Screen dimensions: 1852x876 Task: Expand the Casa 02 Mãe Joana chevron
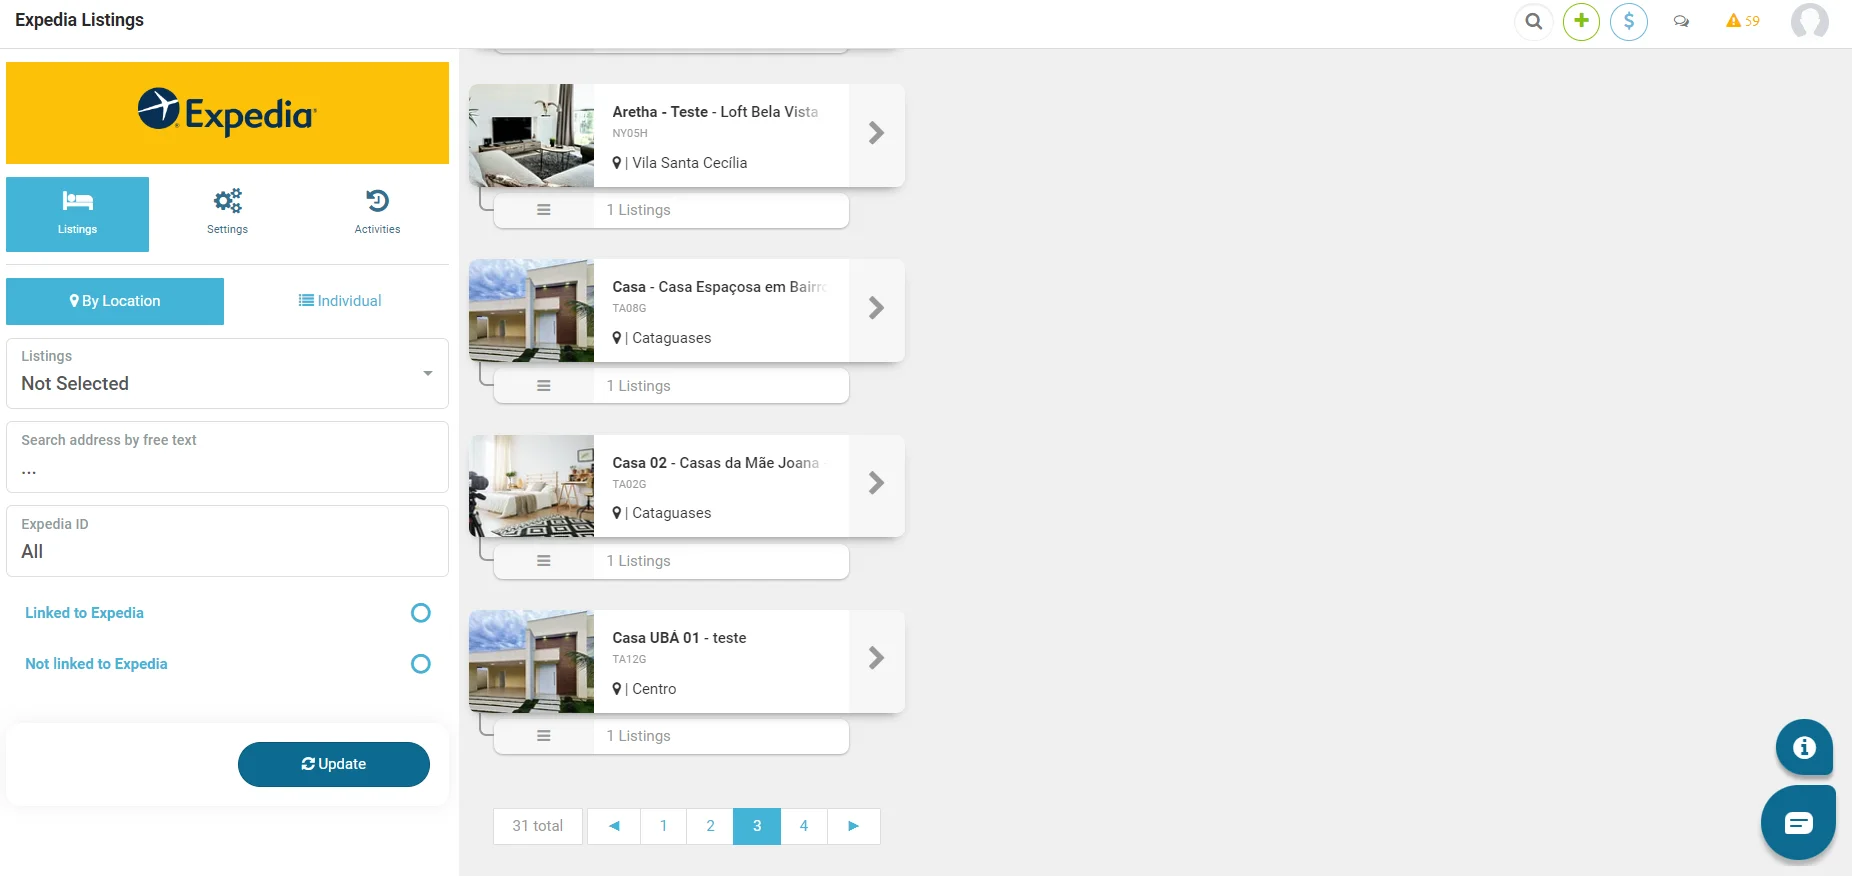[x=876, y=483]
